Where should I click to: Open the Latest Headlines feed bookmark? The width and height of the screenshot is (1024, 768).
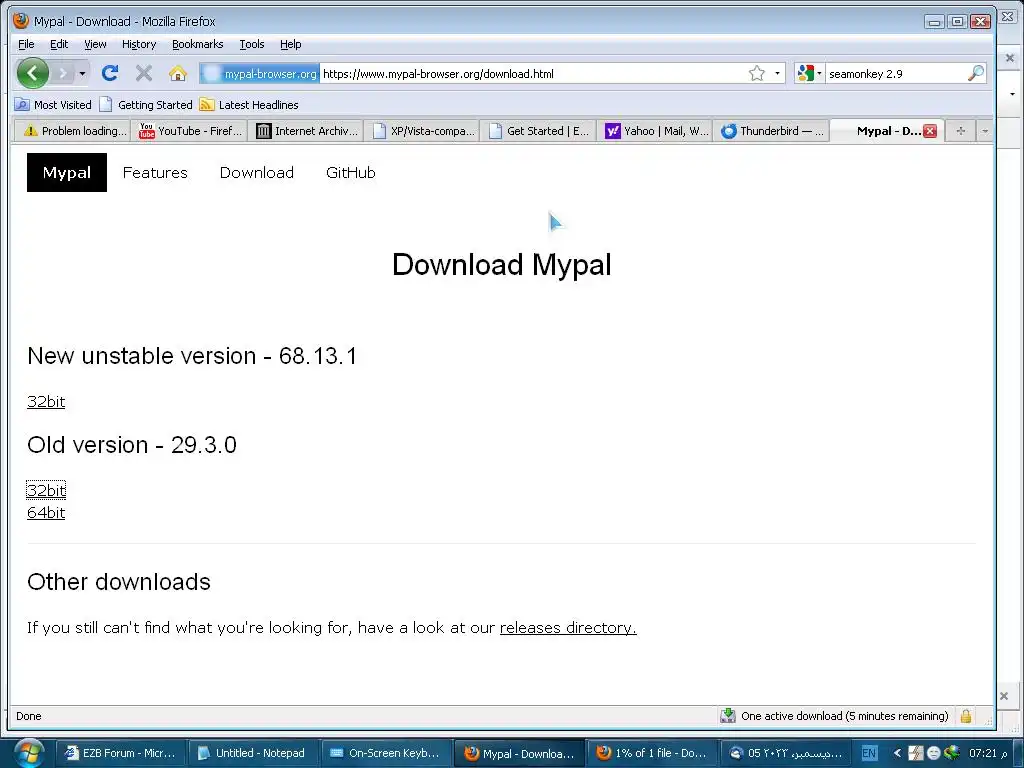click(x=249, y=104)
